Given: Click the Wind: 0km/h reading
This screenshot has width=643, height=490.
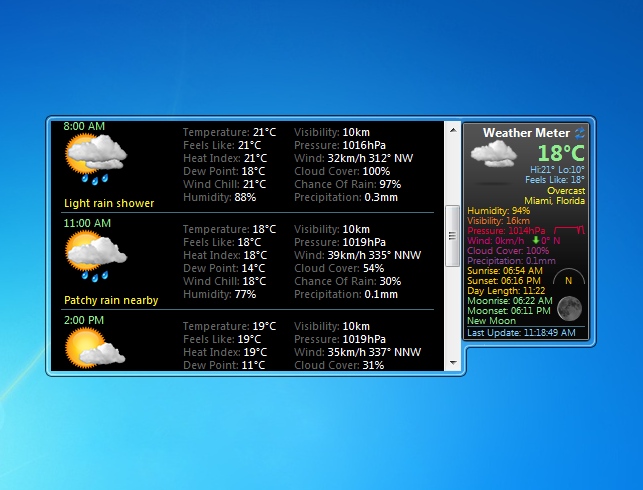Looking at the screenshot, I should point(496,241).
